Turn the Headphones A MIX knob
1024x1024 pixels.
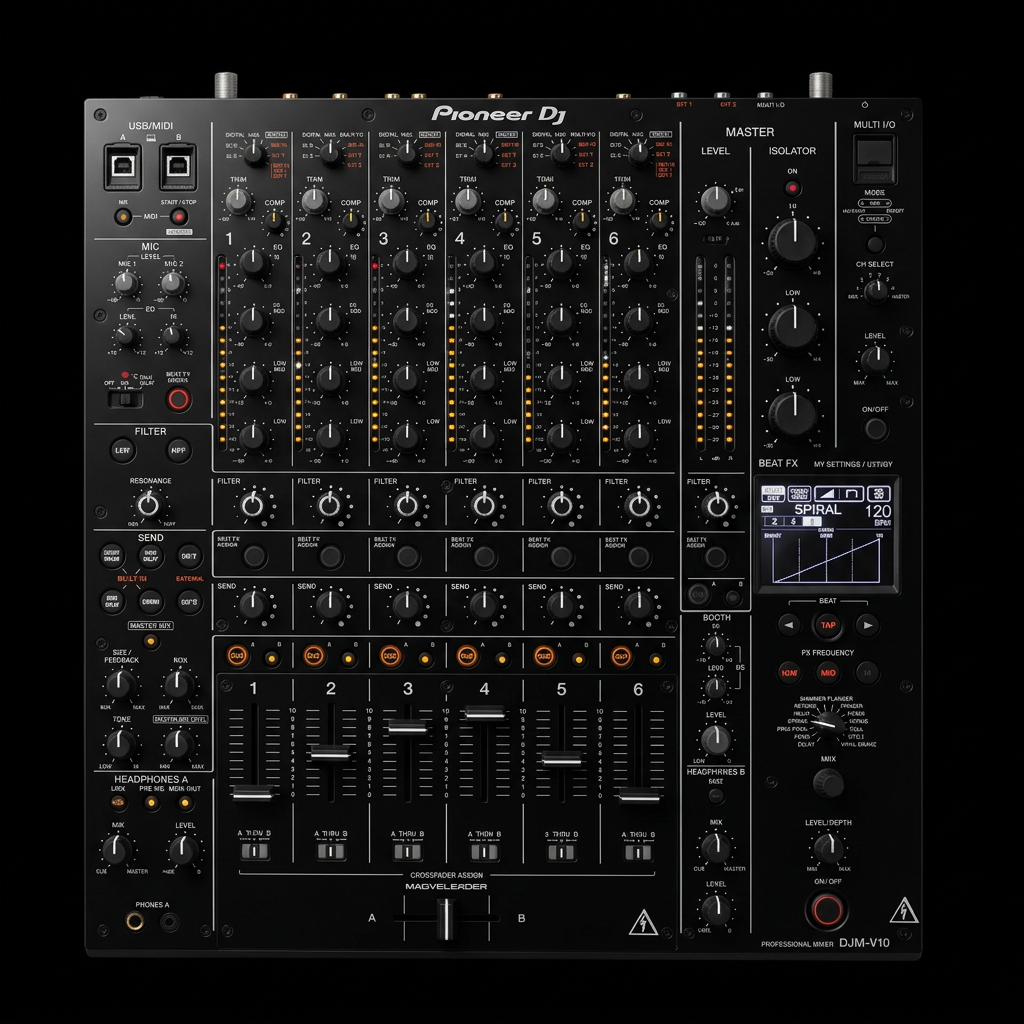(x=116, y=849)
